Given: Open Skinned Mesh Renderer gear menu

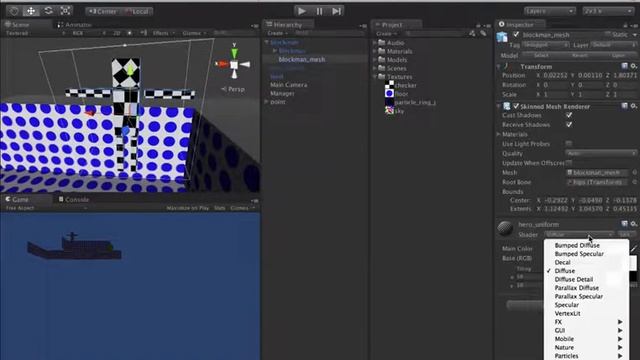Looking at the screenshot, I should [633, 106].
